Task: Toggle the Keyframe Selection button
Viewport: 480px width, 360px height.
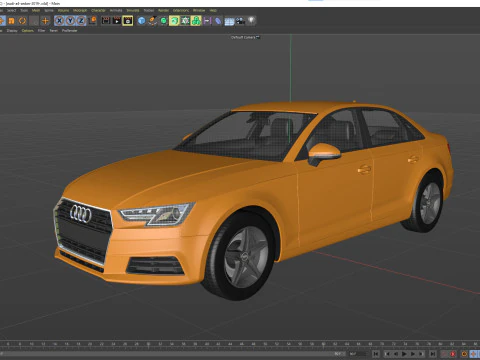Action: 464,354
